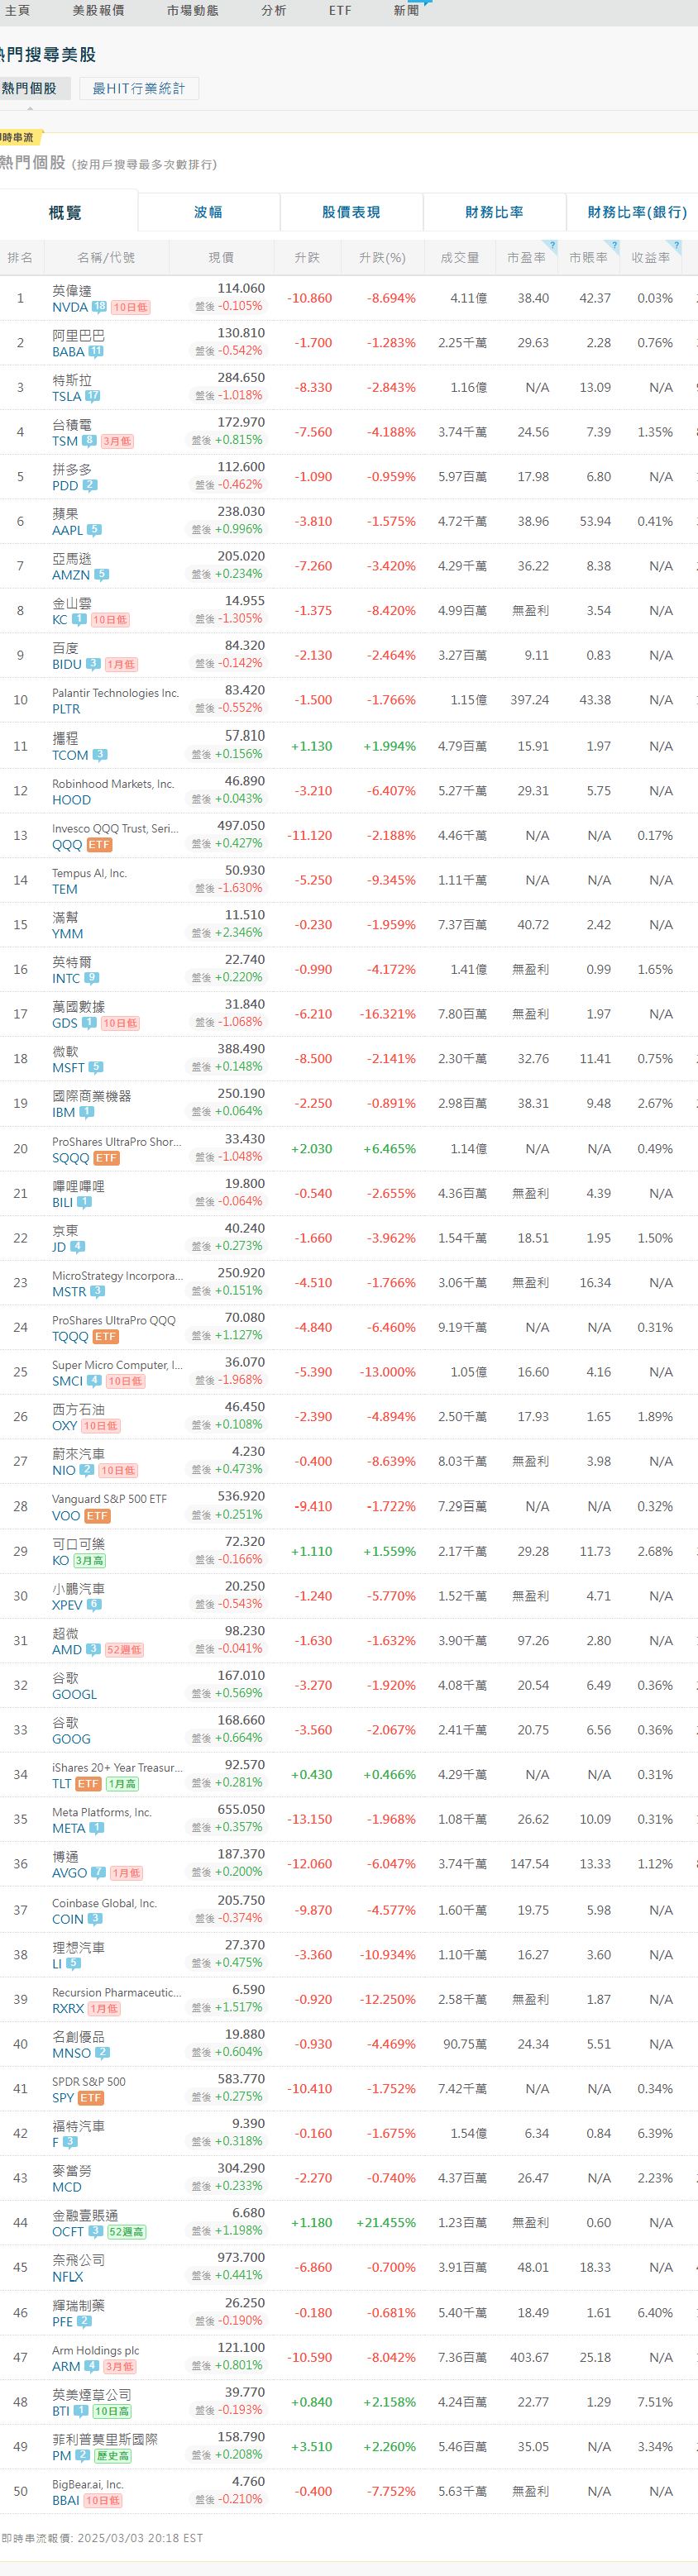Open the HOOD stock ticker link

[x=71, y=800]
